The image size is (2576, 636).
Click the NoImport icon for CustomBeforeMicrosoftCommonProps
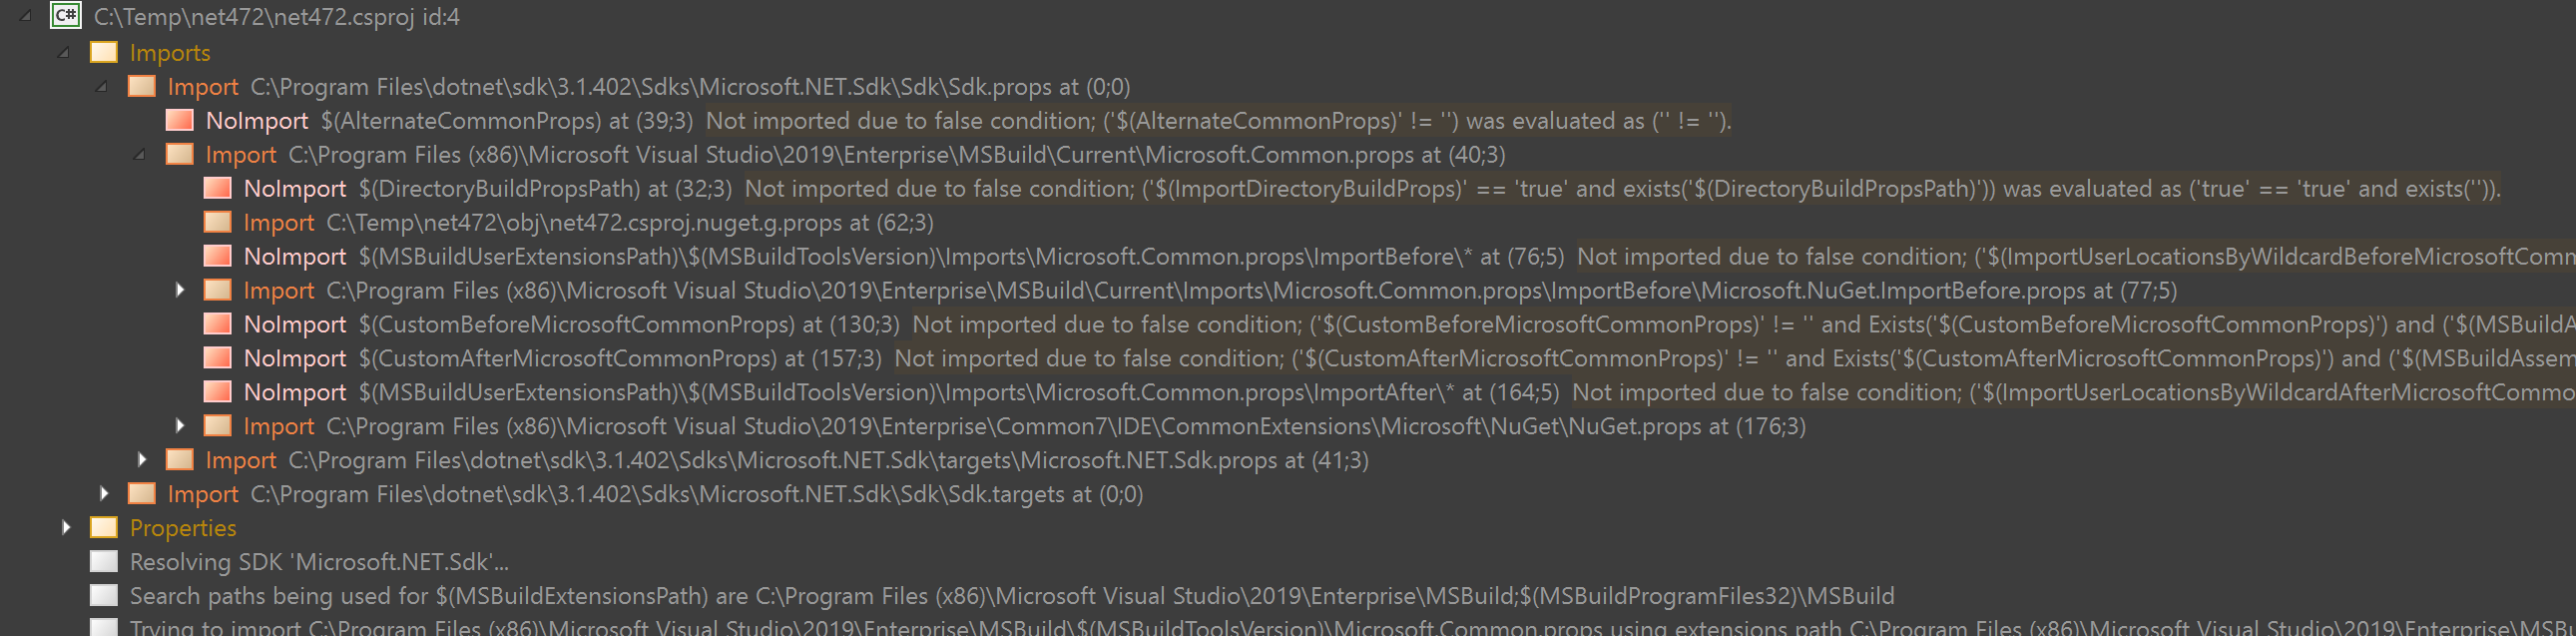click(217, 324)
